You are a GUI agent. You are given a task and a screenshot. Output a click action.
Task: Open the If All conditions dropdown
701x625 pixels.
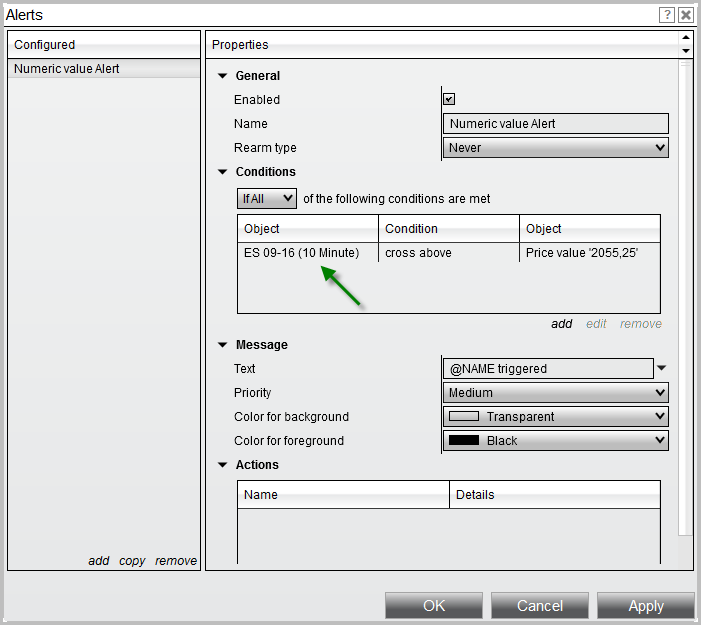(x=267, y=199)
